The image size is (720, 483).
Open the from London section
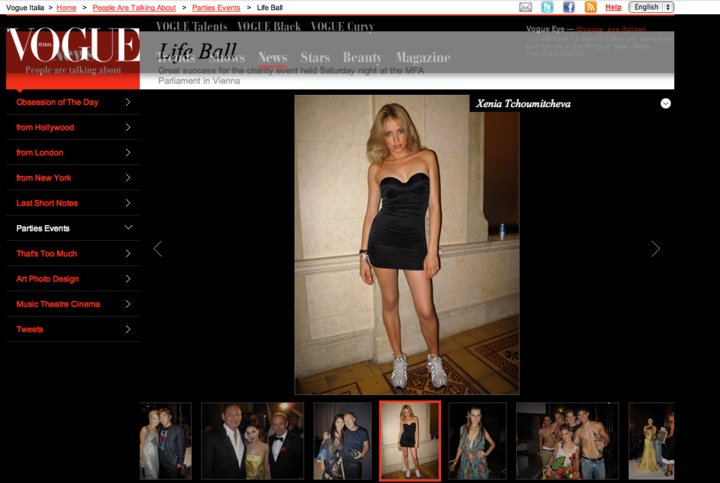click(x=39, y=152)
